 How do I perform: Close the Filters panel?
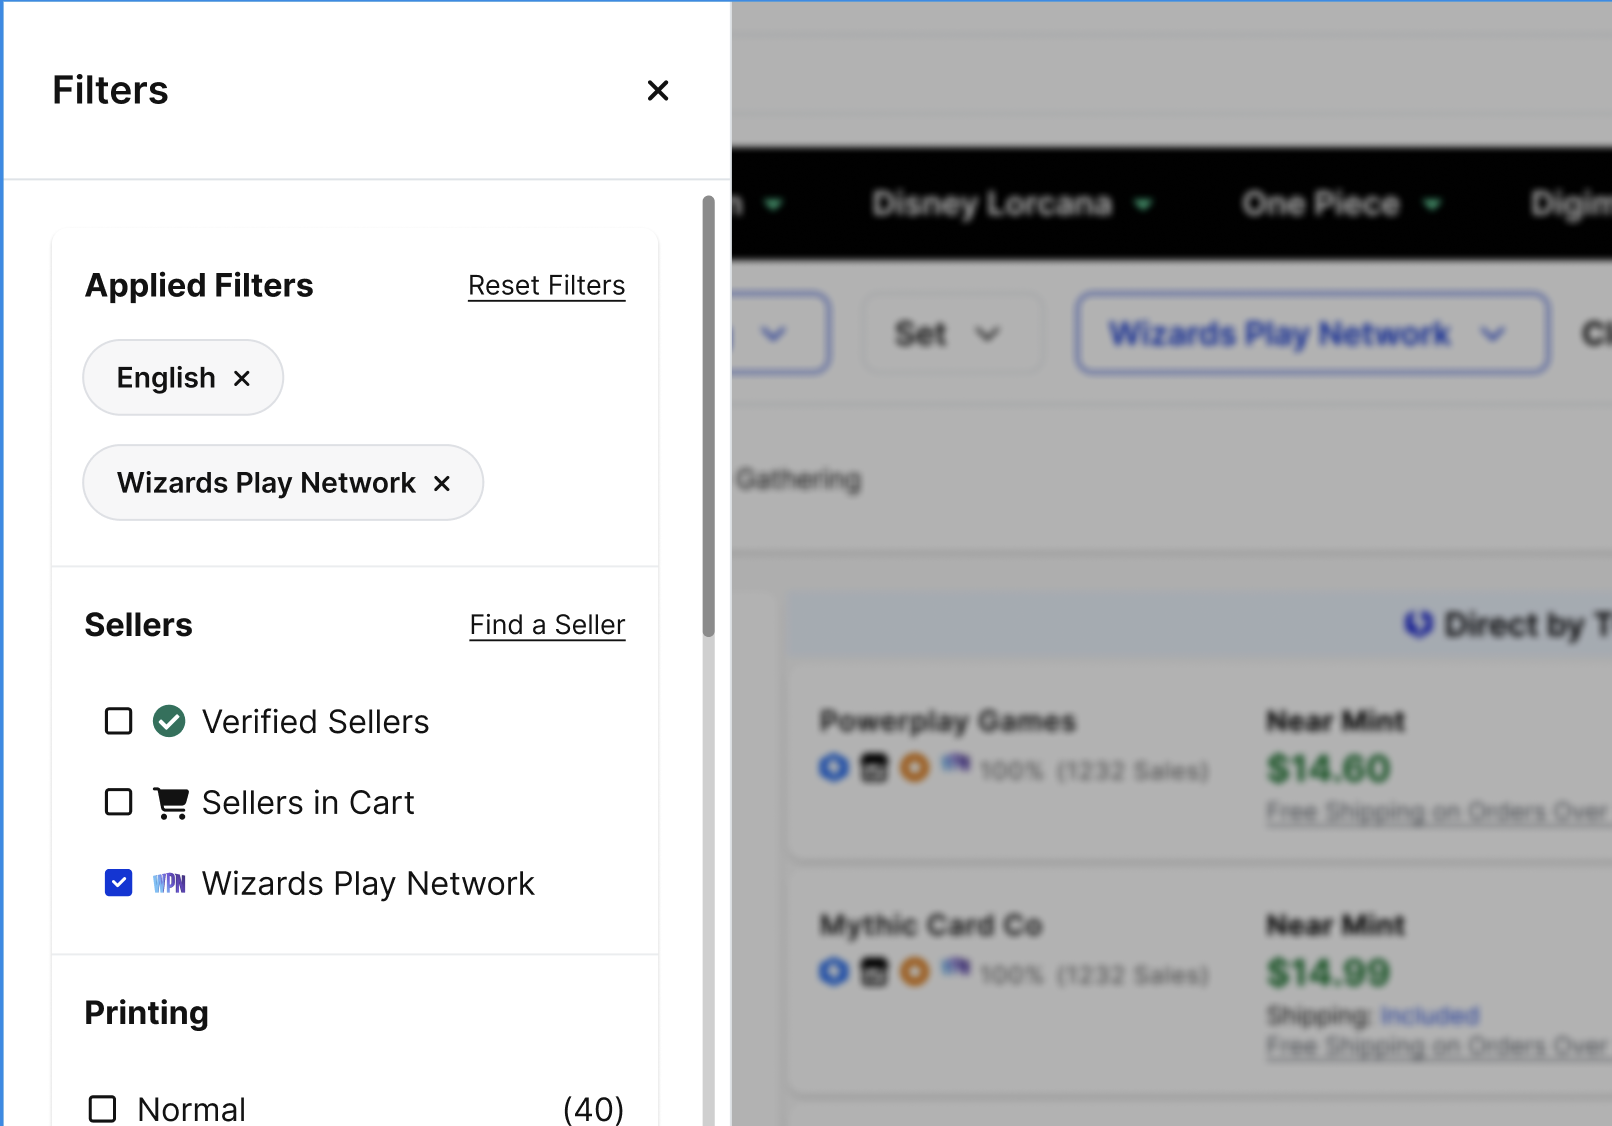click(x=658, y=91)
